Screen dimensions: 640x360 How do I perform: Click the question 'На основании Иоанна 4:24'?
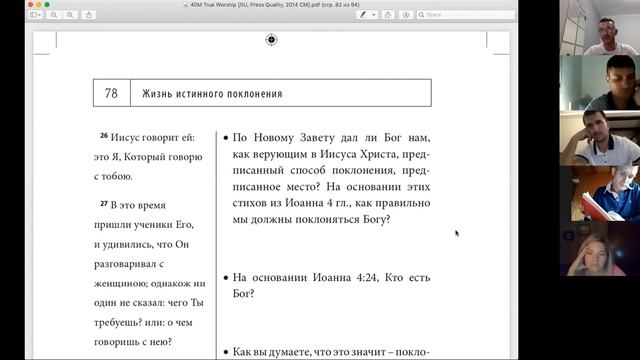pyautogui.click(x=331, y=285)
